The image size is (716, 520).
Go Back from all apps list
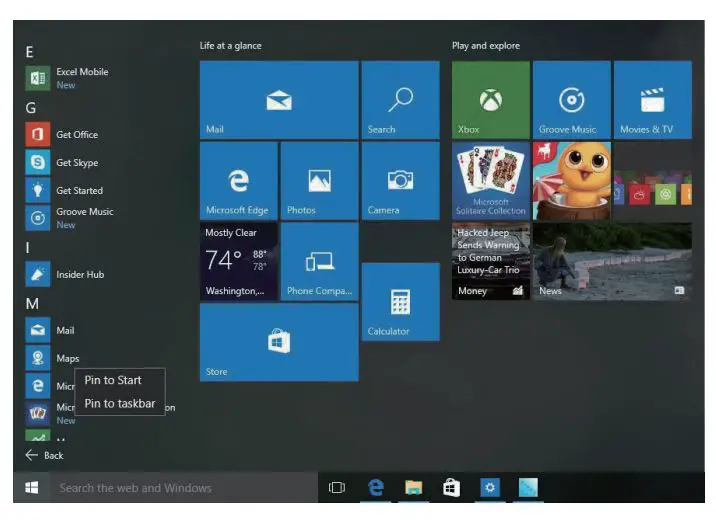click(x=44, y=455)
